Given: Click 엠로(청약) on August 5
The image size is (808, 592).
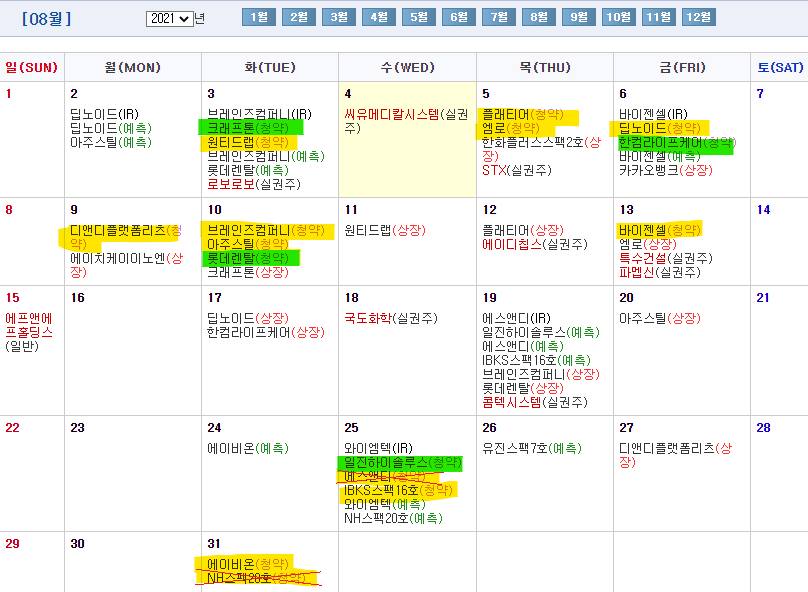Looking at the screenshot, I should click(x=511, y=128).
